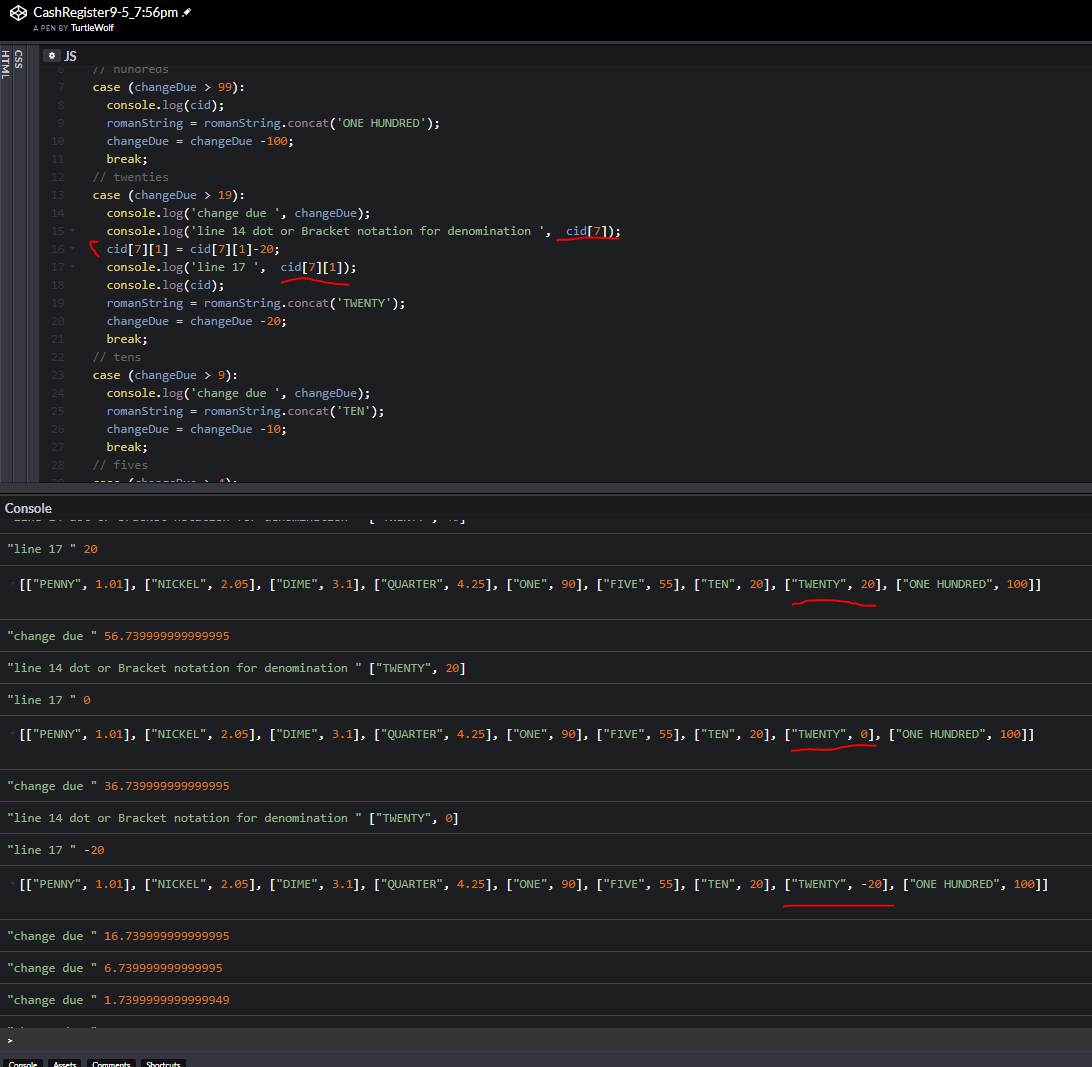The image size is (1092, 1067).
Task: Fold code at line 16 gutter arrow
Action: (x=72, y=250)
